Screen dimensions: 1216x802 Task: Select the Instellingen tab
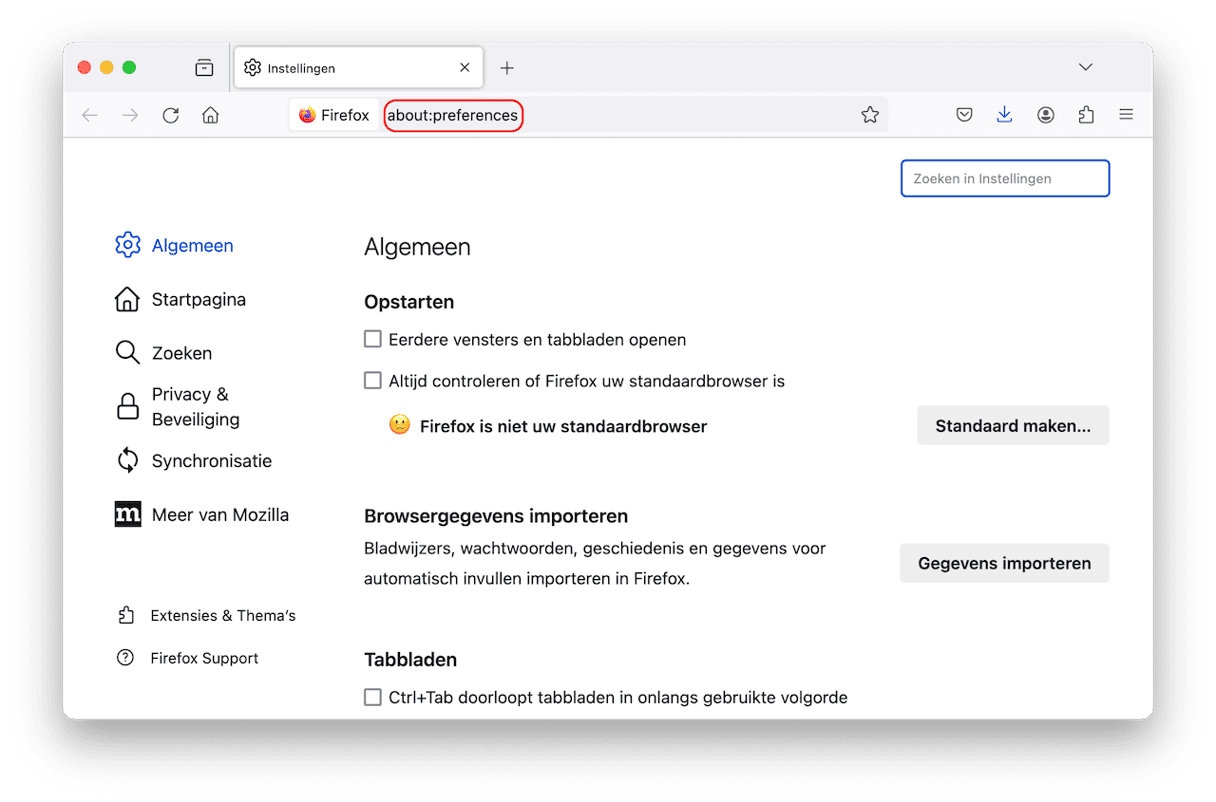(x=358, y=68)
